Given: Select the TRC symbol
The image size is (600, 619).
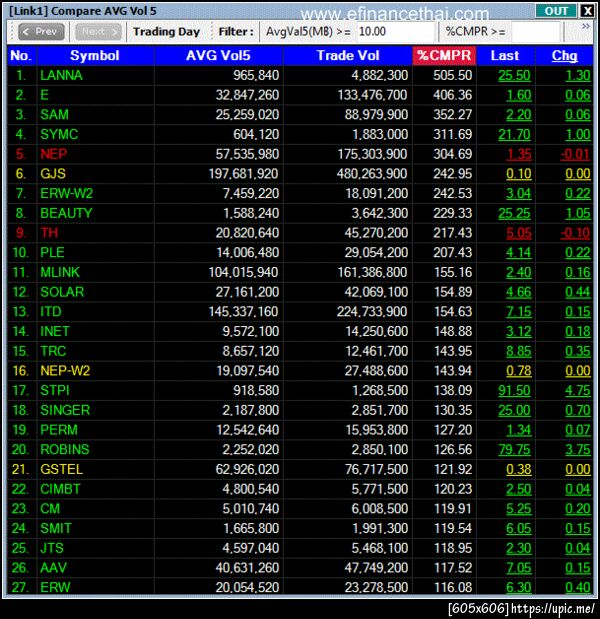Looking at the screenshot, I should (53, 351).
